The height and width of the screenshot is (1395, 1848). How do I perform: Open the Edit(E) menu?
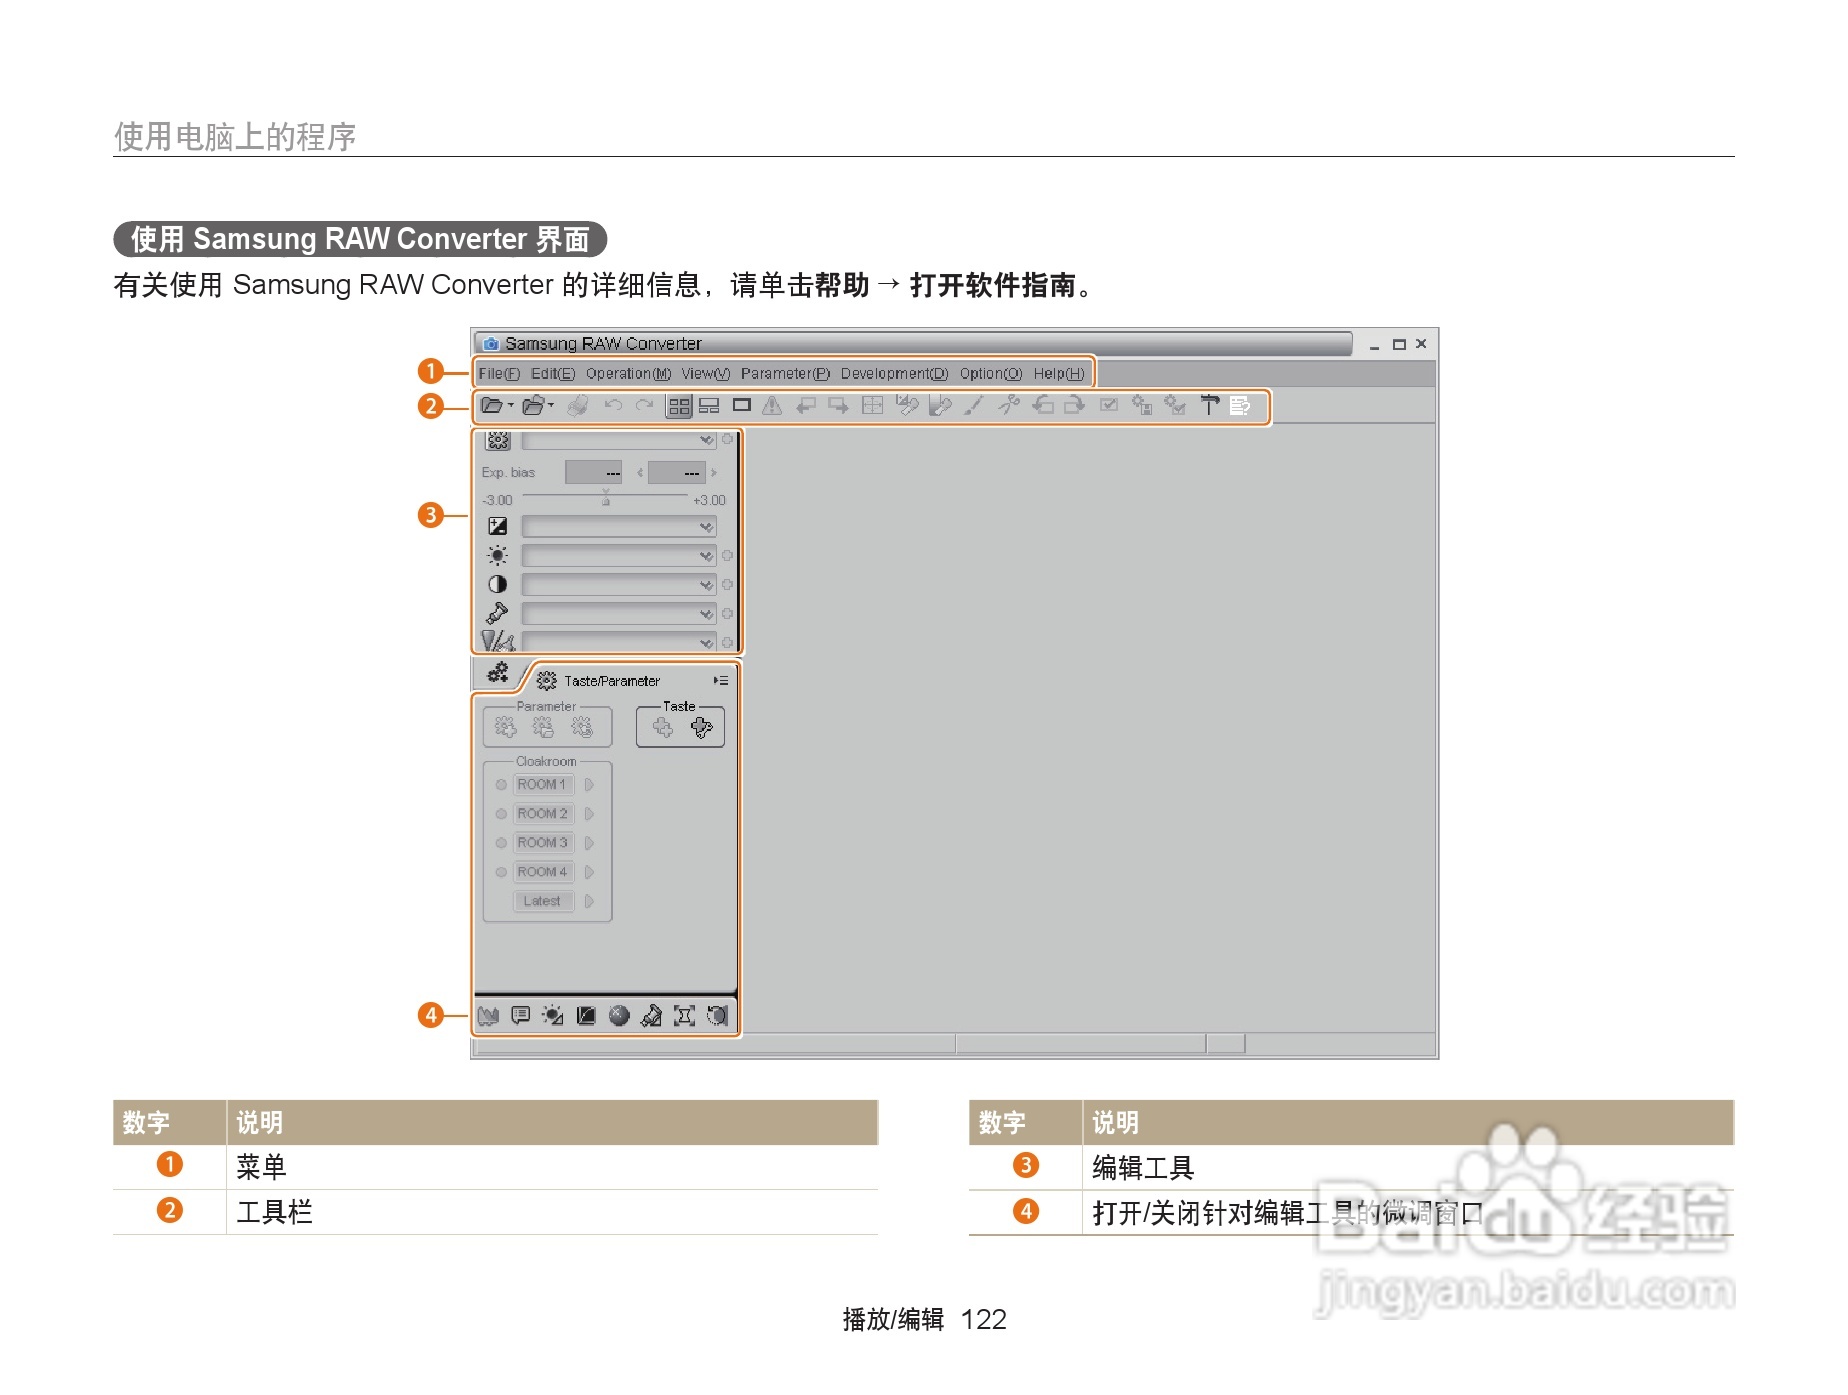[x=553, y=374]
